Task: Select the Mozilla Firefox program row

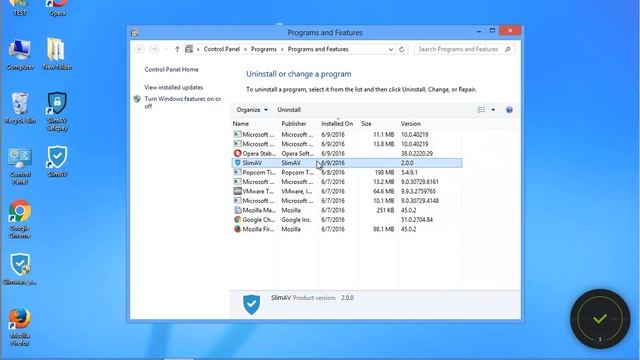Action: (x=347, y=229)
